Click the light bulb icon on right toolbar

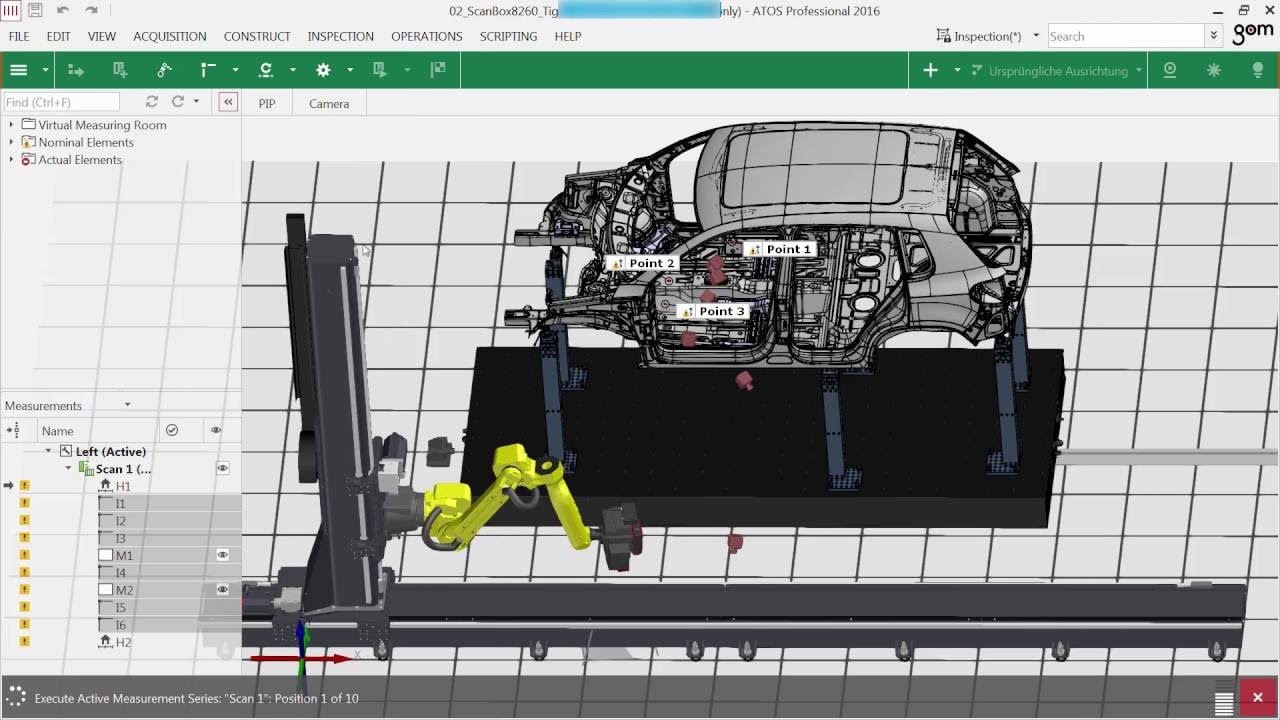(1258, 70)
